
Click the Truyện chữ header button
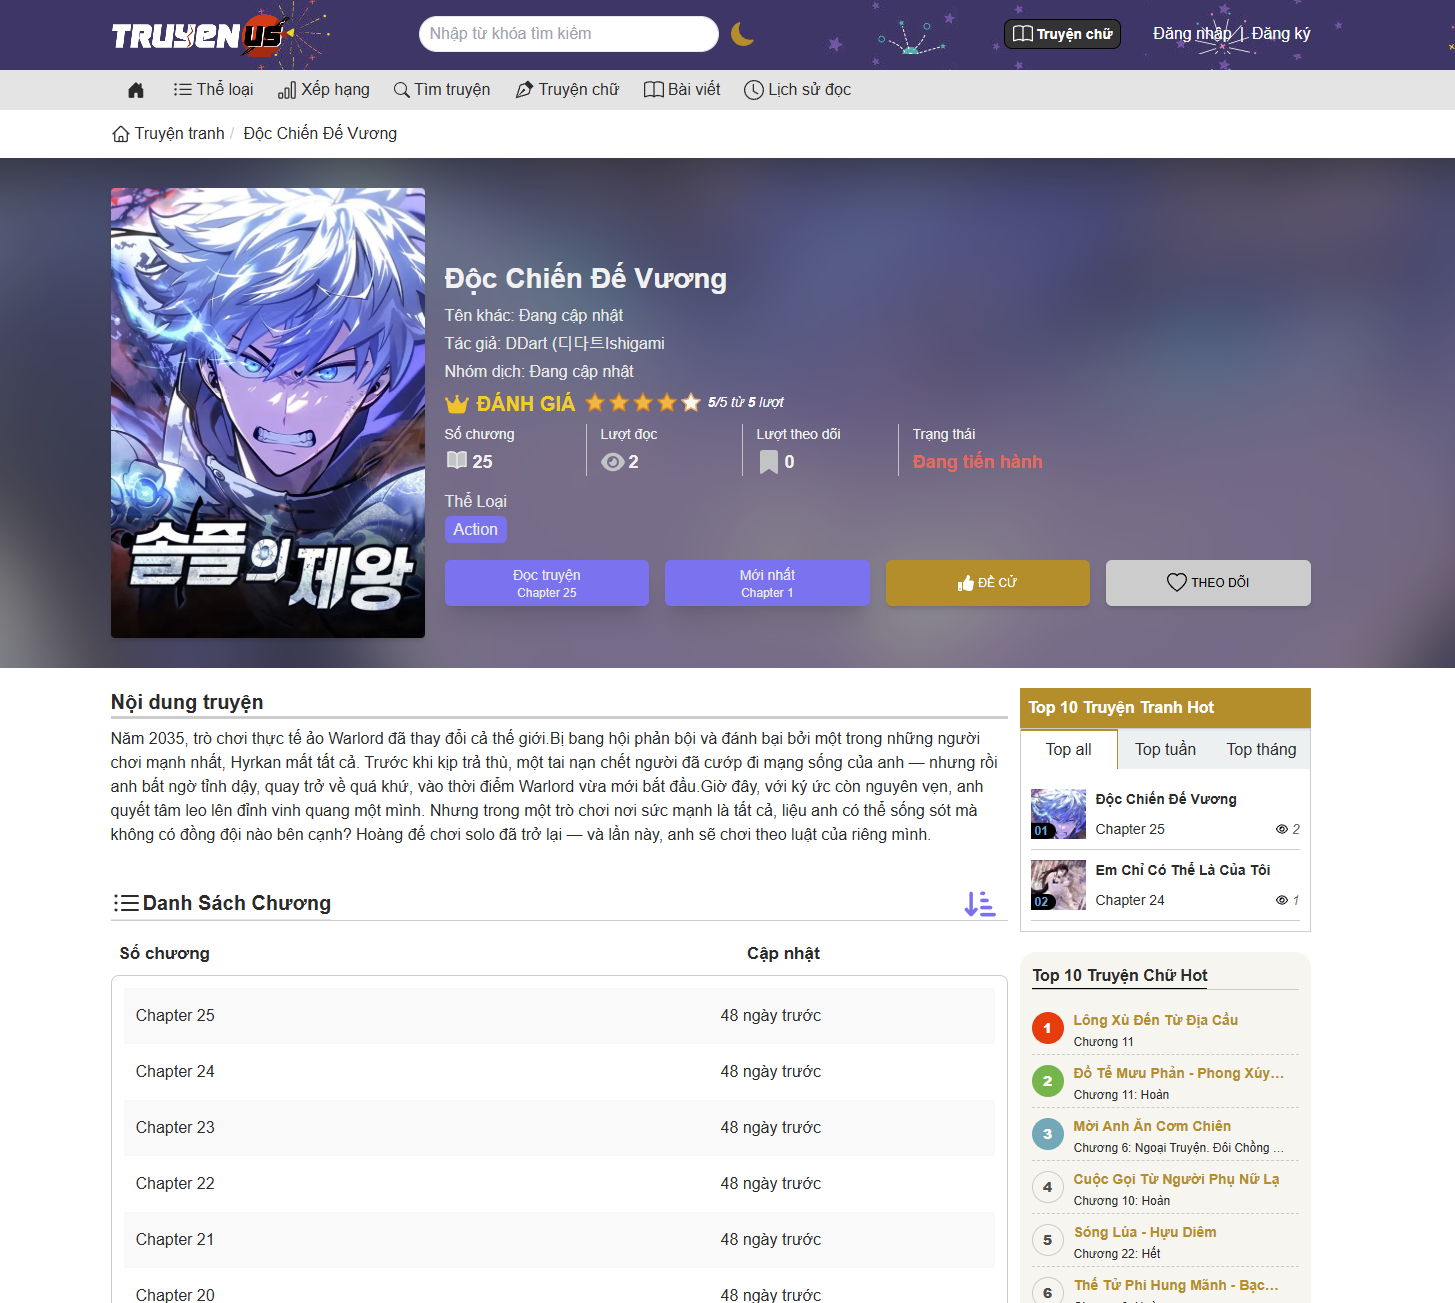[x=1062, y=34]
